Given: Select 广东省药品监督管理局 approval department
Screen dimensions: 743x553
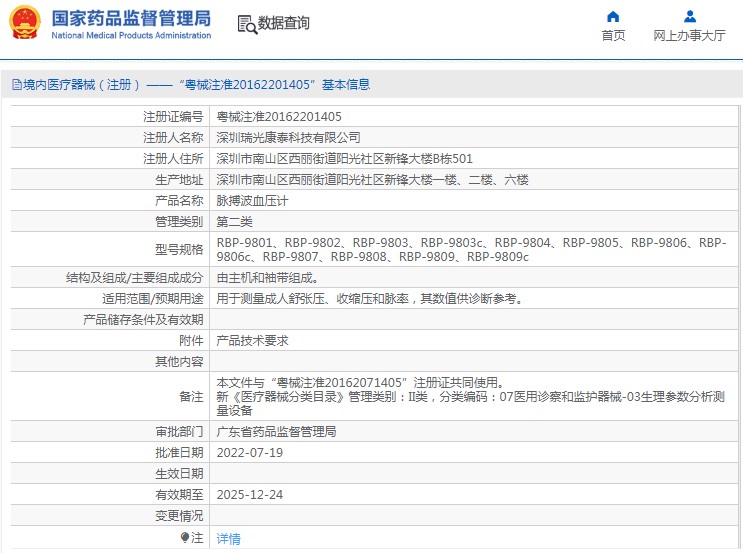Looking at the screenshot, I should [276, 432].
